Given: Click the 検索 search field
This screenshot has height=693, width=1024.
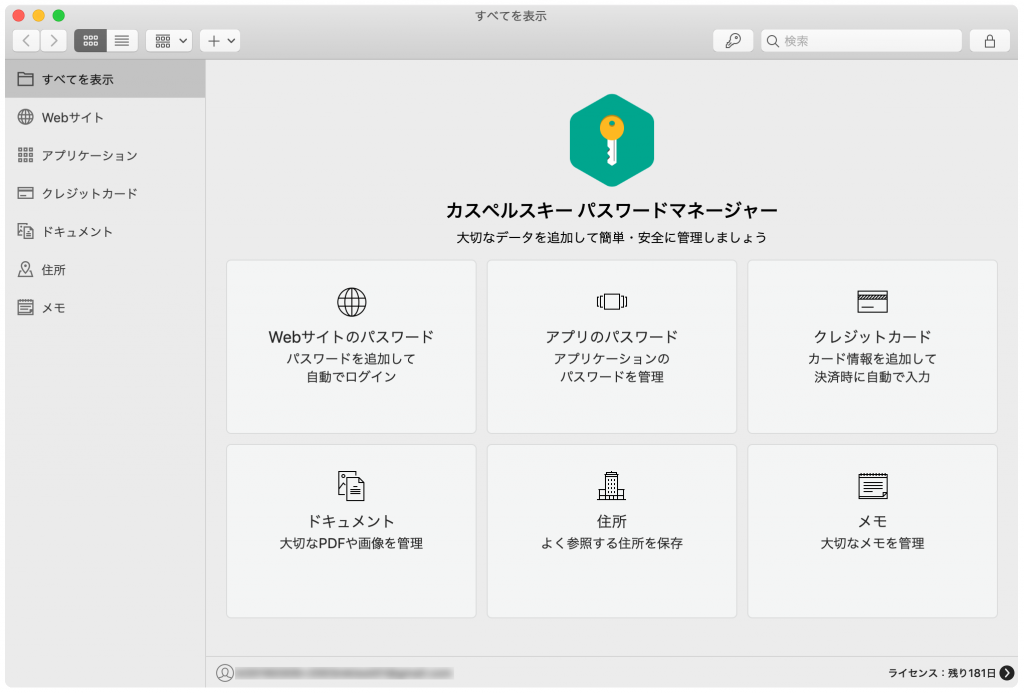Looking at the screenshot, I should point(861,41).
